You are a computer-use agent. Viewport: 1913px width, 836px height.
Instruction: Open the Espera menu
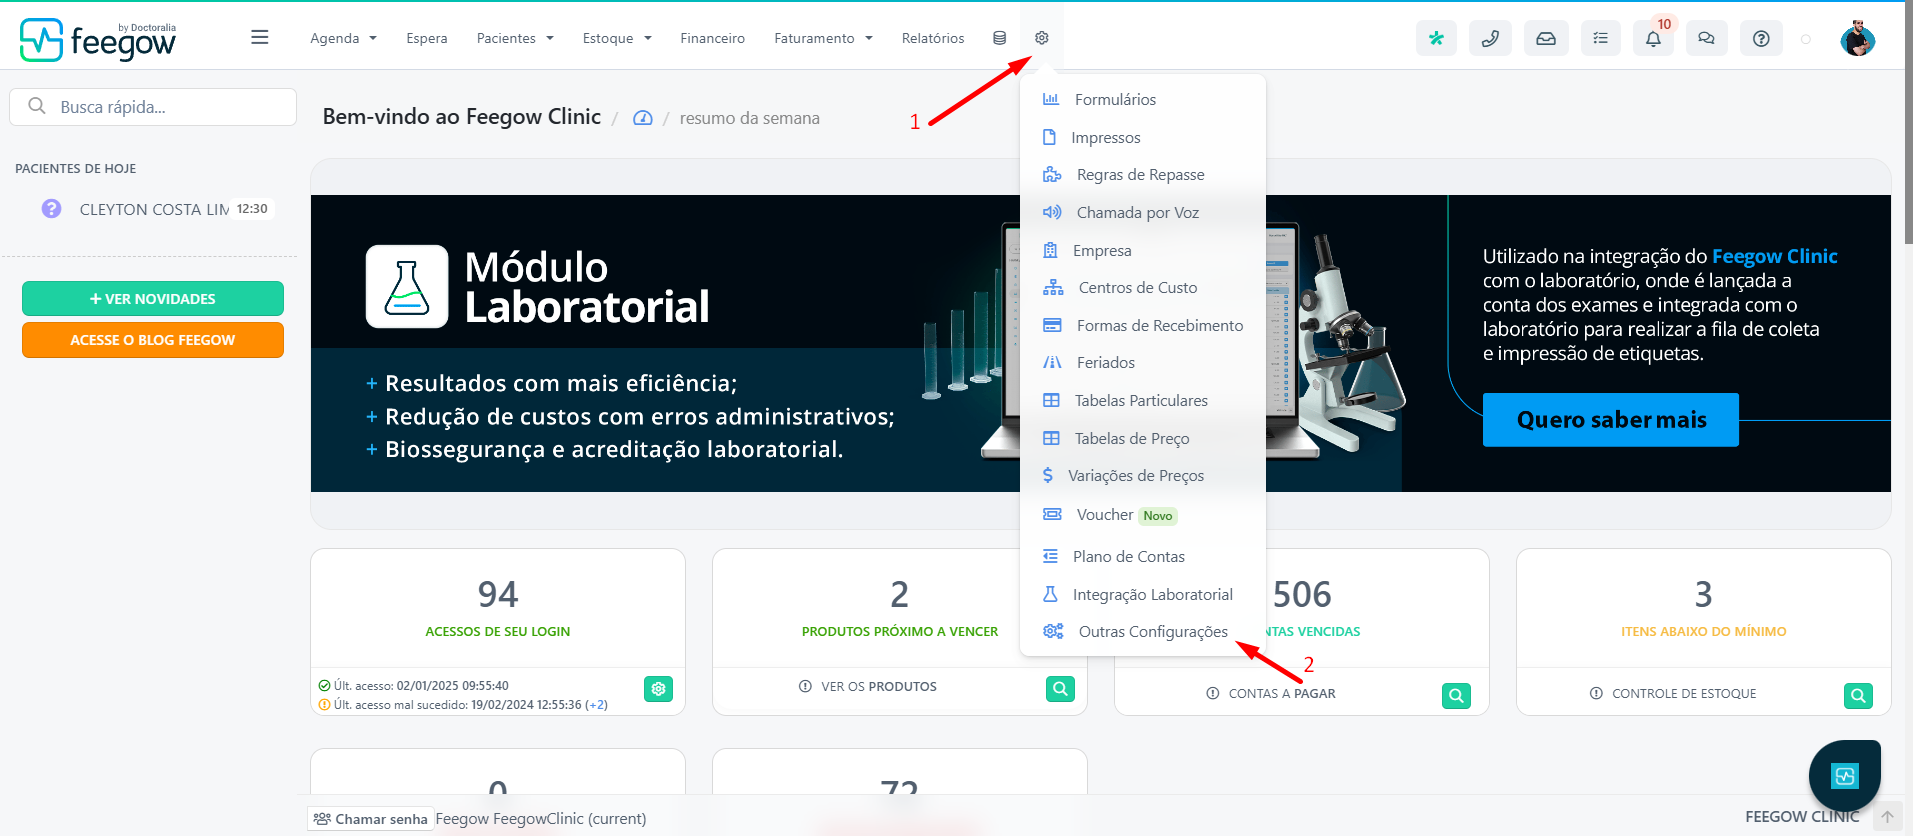(427, 38)
